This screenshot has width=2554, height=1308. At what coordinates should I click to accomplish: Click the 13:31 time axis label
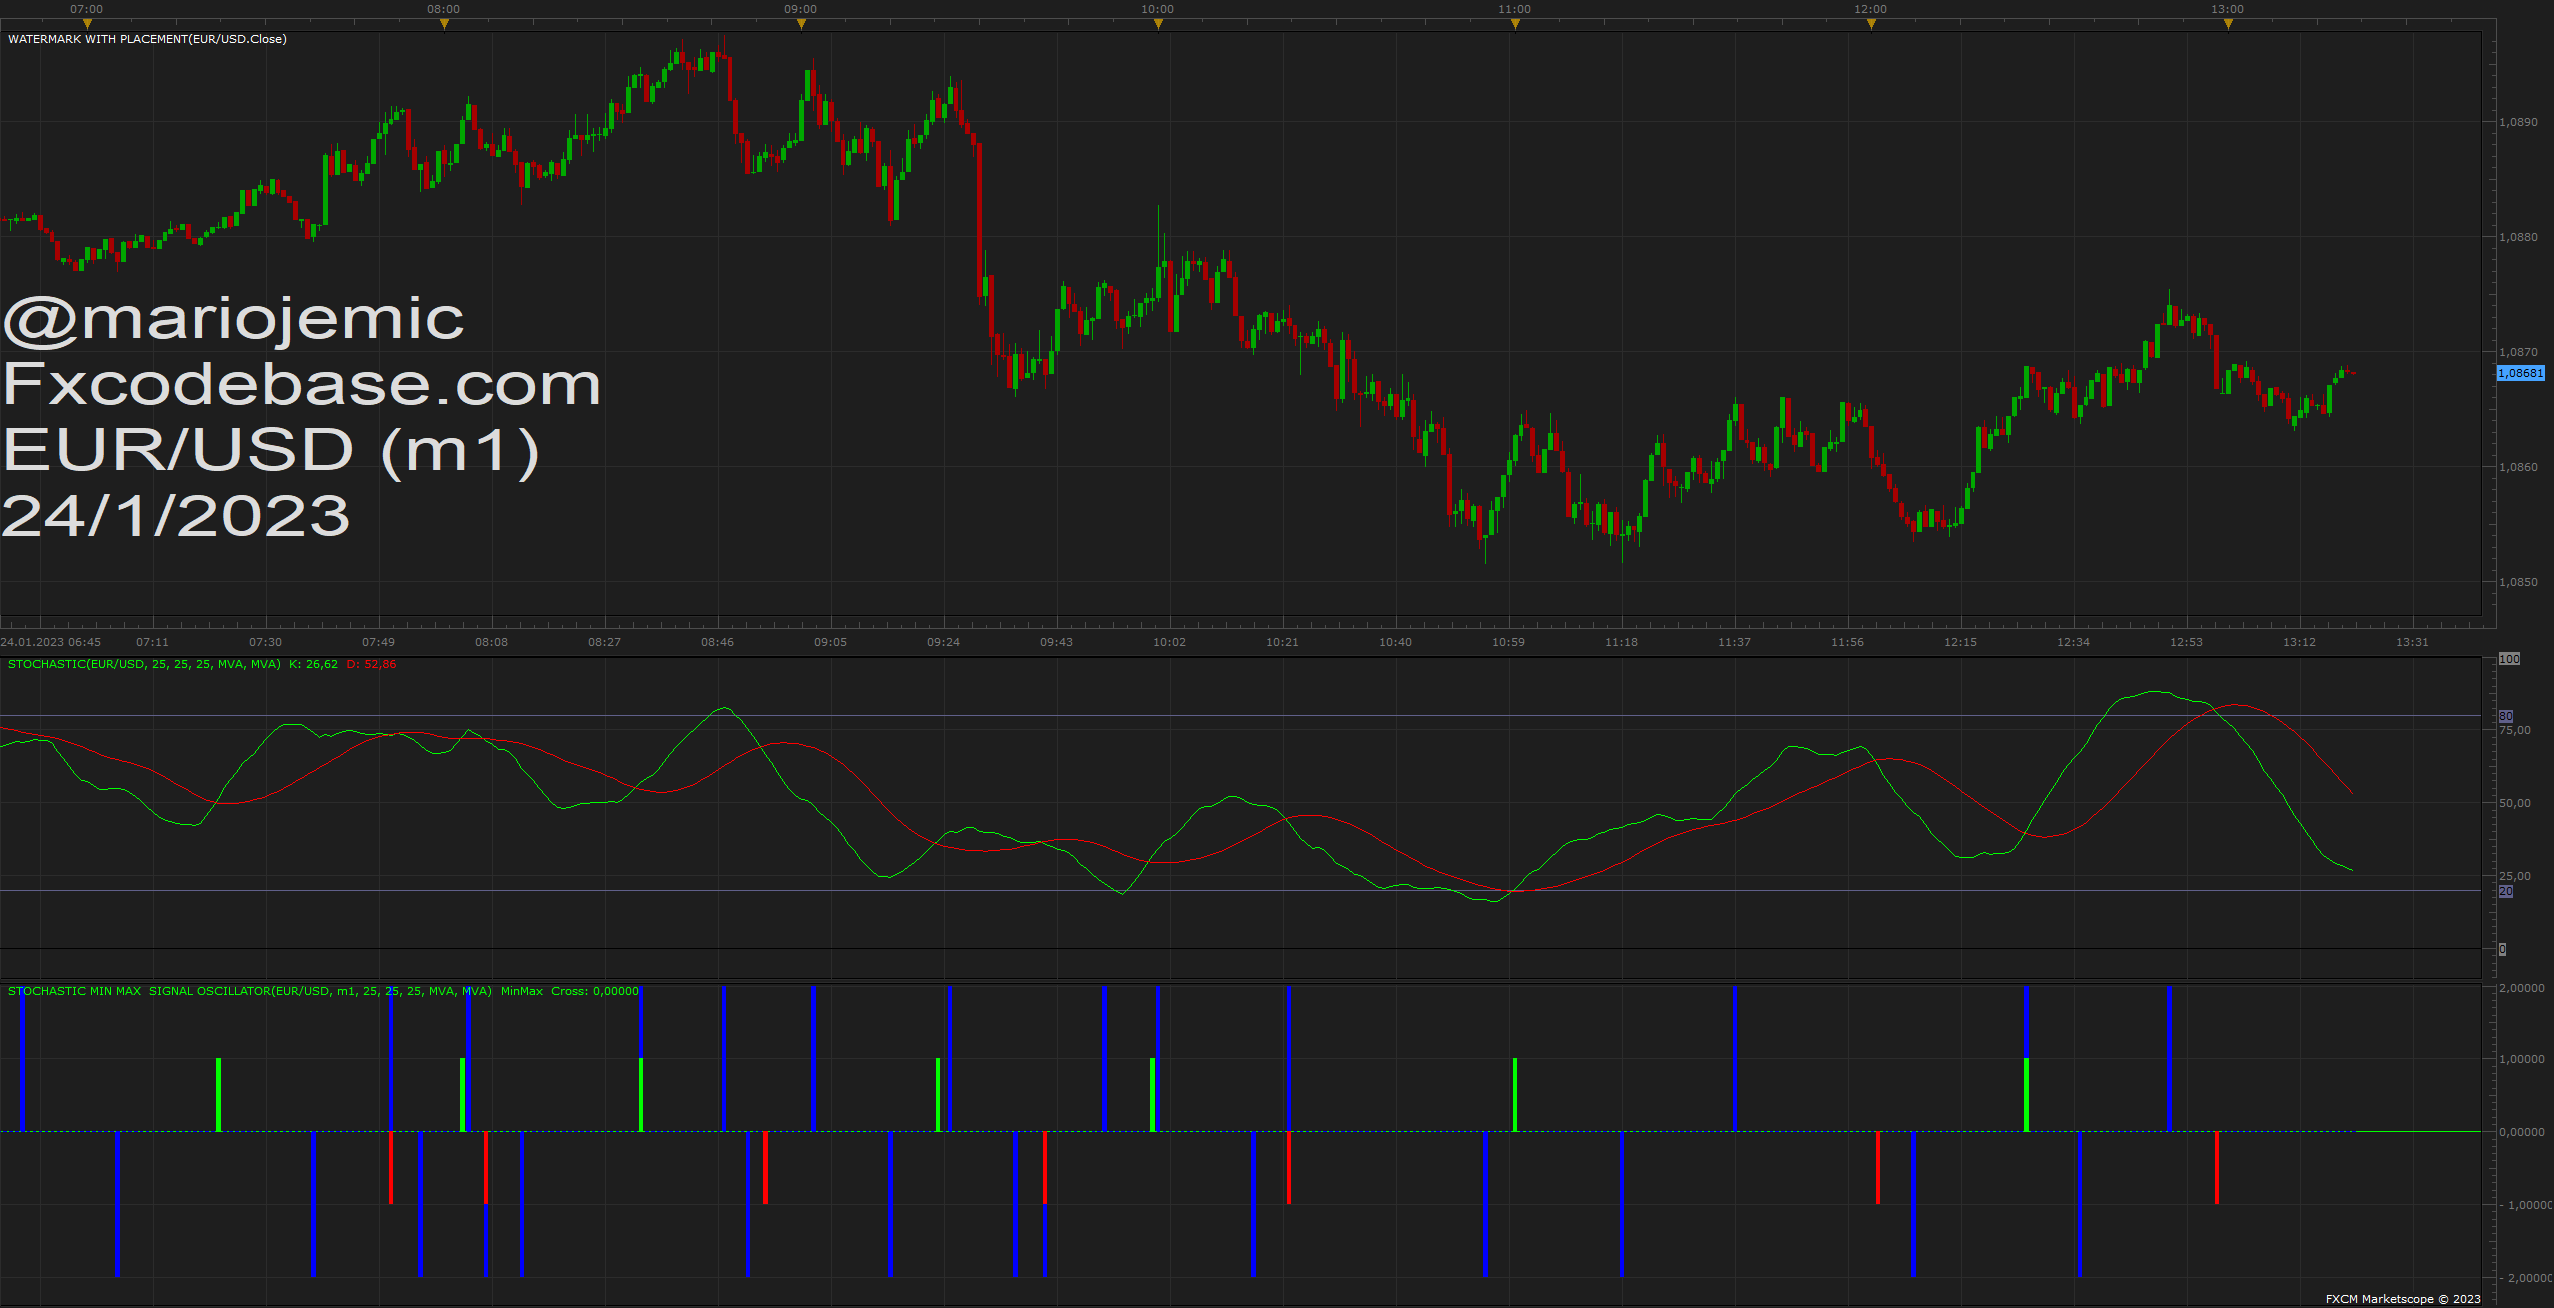point(2412,642)
